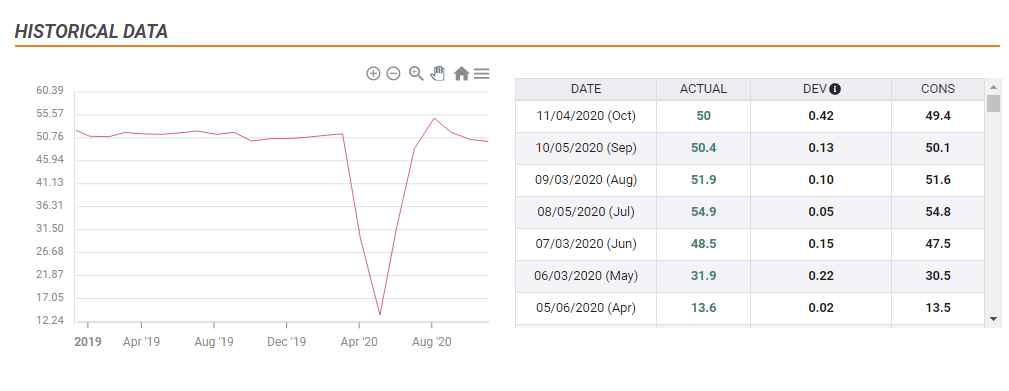Click the CONS column header
The width and height of the screenshot is (1009, 391).
coord(938,89)
